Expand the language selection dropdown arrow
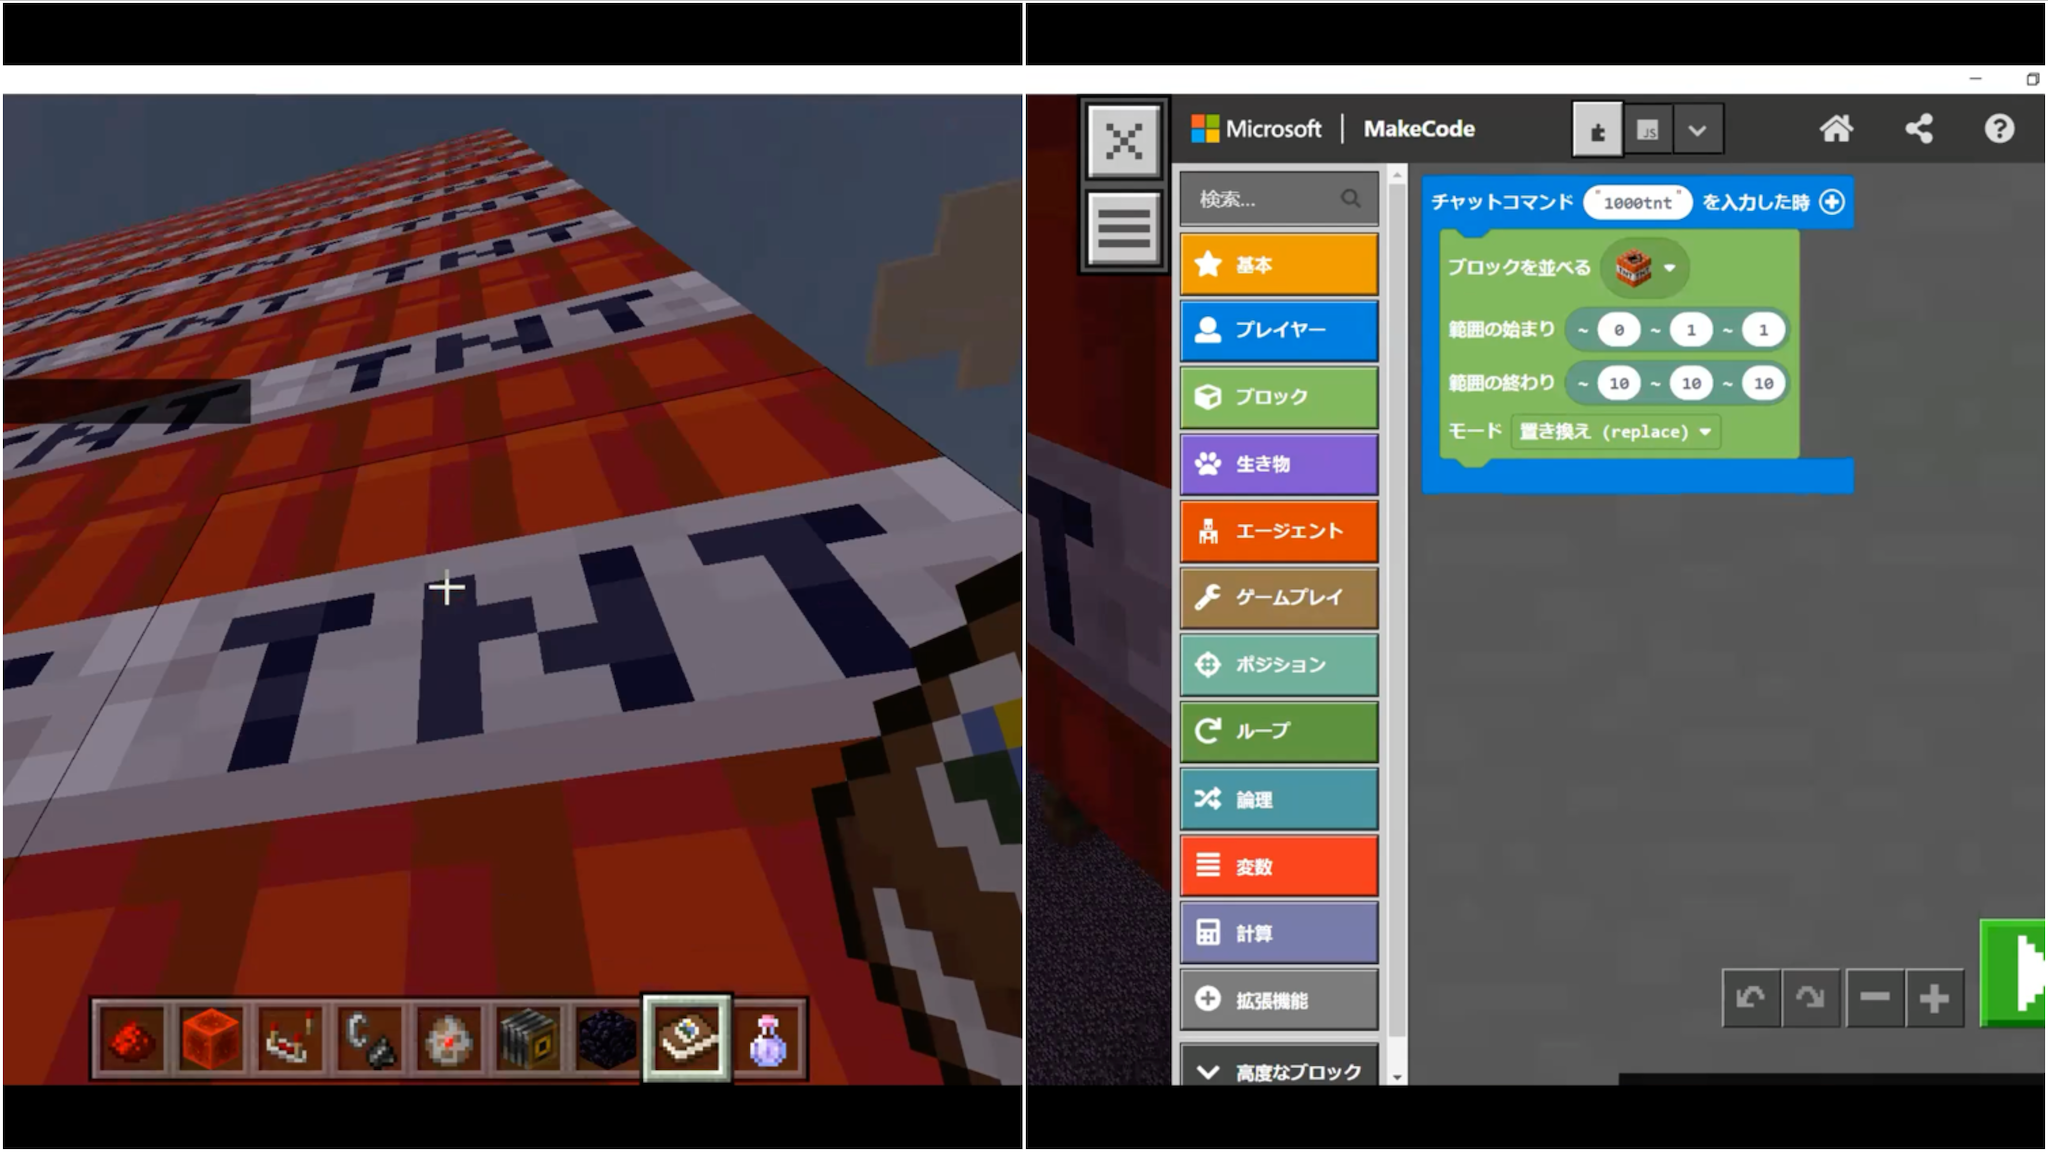 tap(1698, 130)
